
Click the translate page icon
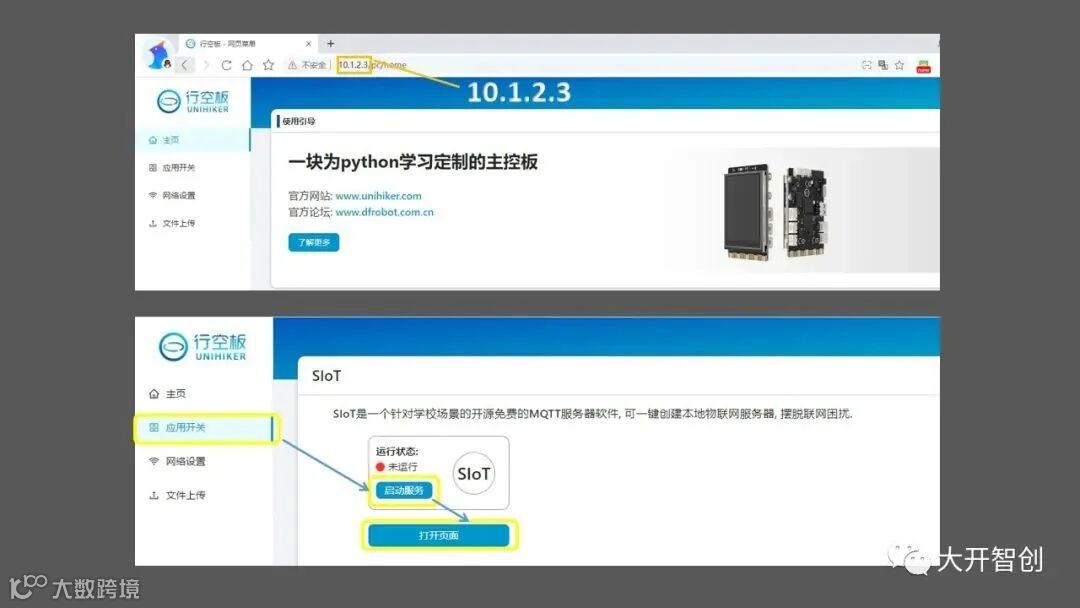coord(883,65)
